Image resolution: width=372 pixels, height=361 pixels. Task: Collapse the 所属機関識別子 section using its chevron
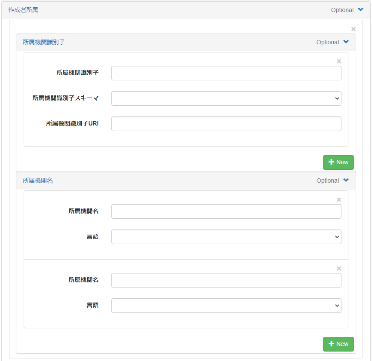(x=346, y=42)
